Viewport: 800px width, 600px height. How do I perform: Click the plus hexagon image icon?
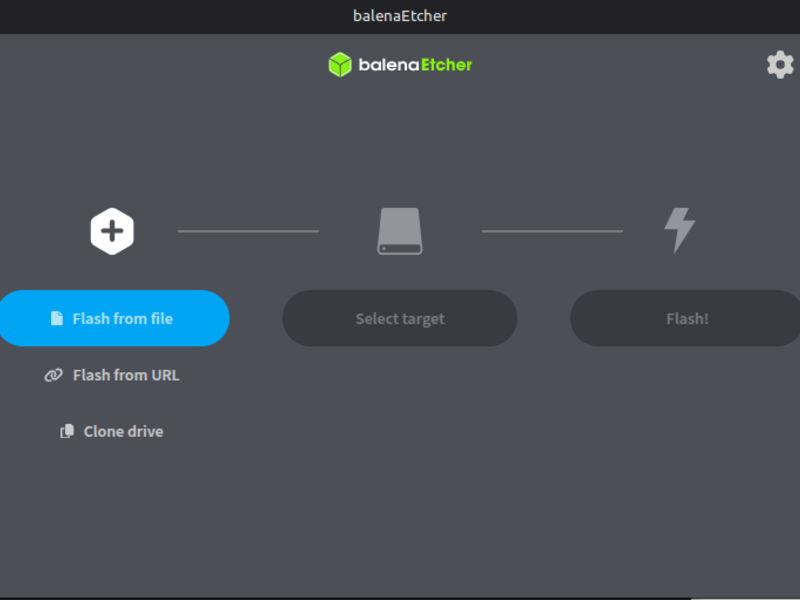point(112,231)
